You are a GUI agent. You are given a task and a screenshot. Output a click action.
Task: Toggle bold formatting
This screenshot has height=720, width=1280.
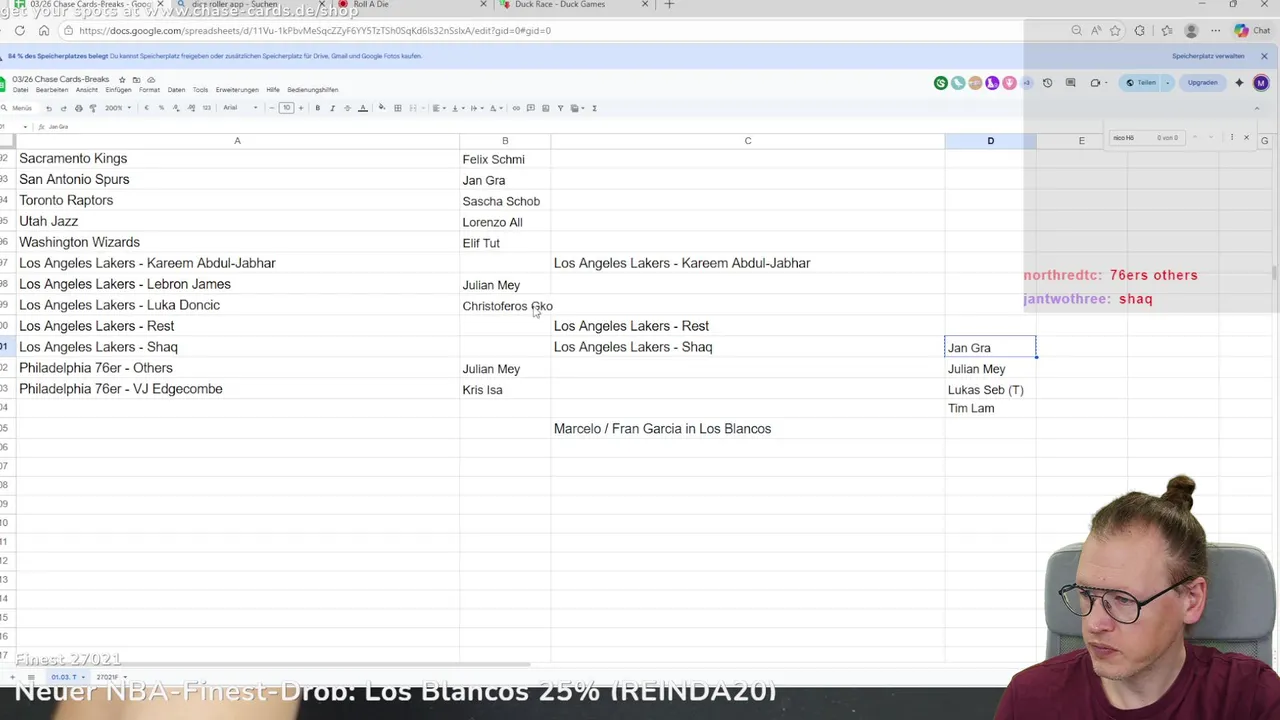tap(317, 108)
